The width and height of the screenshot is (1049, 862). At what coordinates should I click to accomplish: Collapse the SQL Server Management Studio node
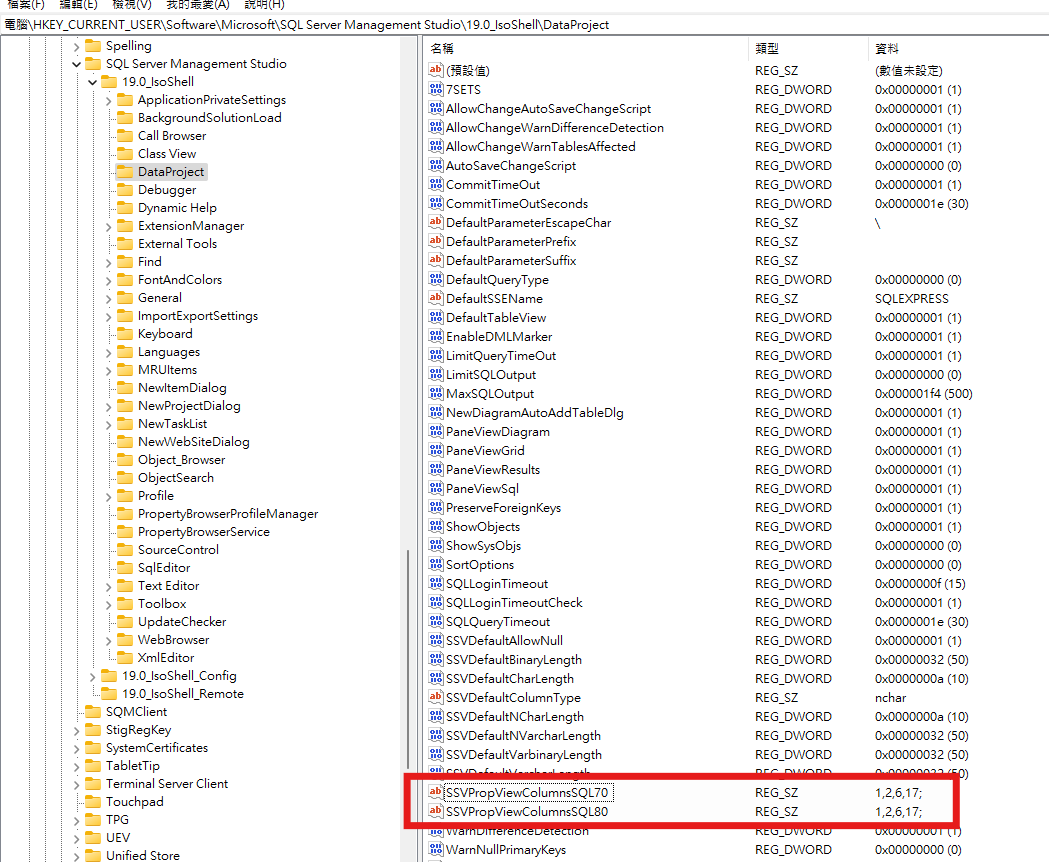(78, 64)
